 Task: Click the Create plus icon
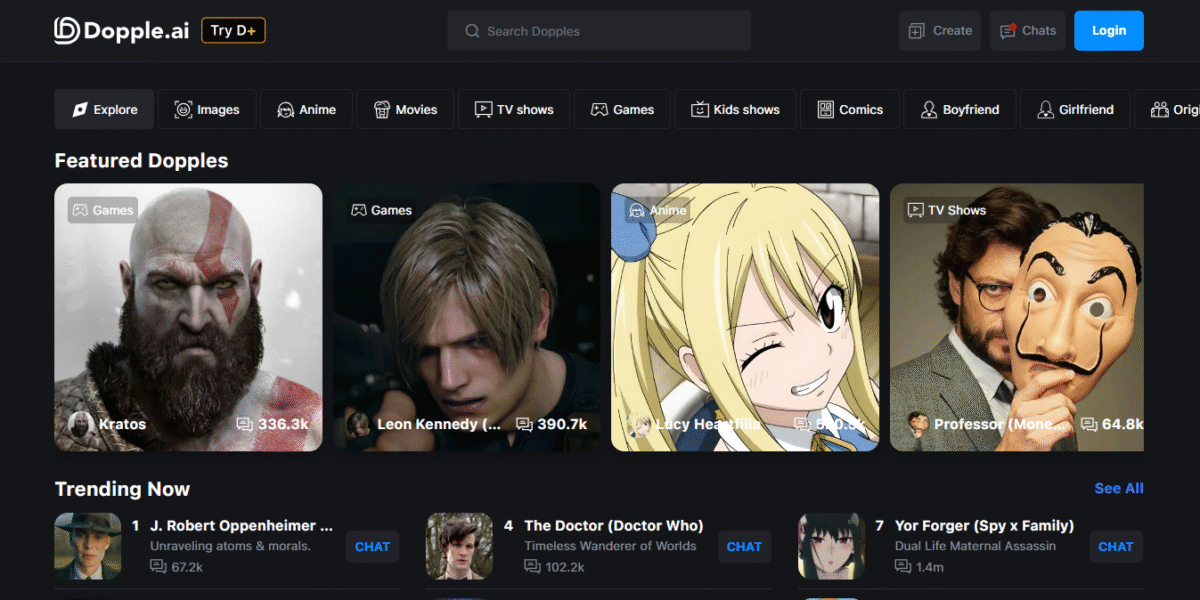coord(916,31)
